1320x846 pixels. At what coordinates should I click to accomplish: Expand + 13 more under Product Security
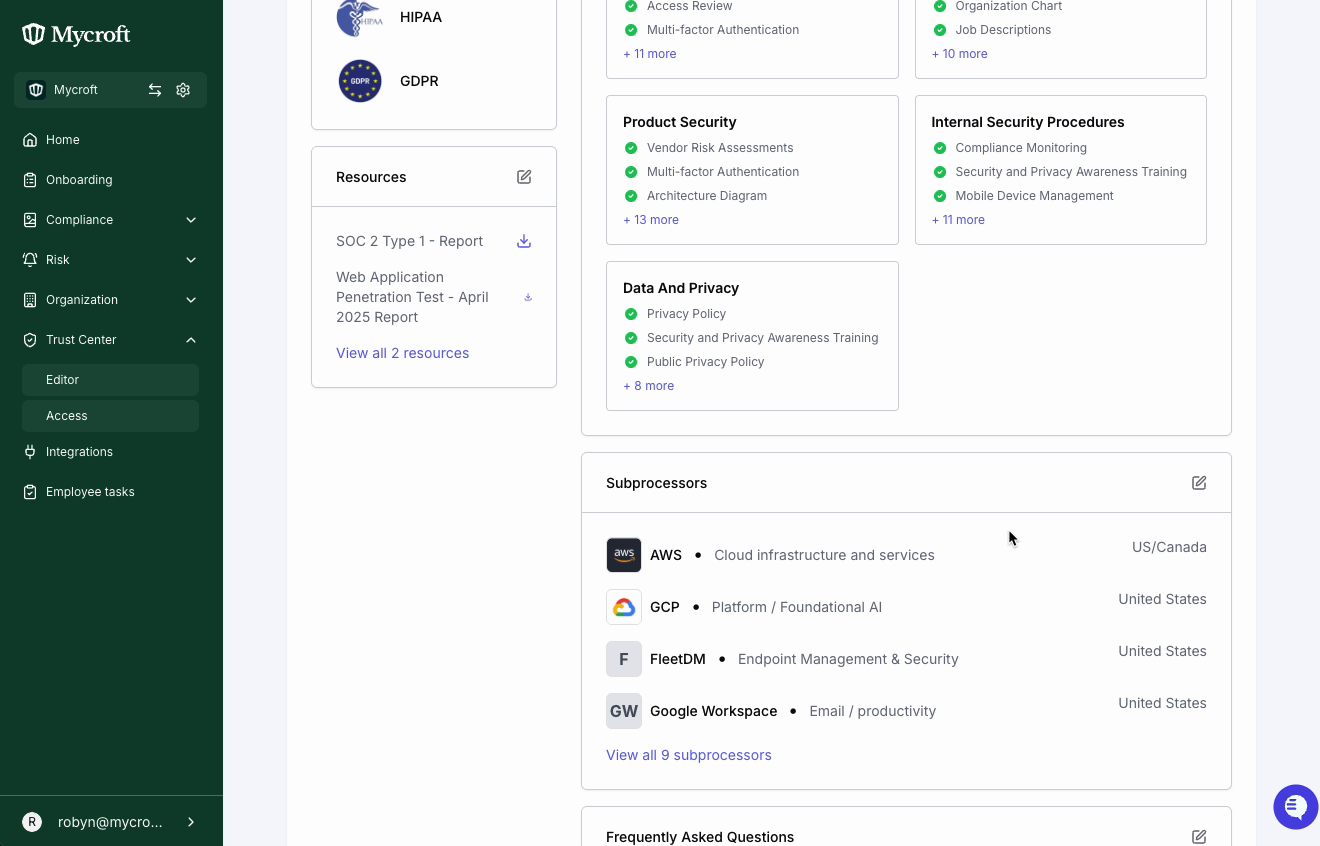[651, 220]
